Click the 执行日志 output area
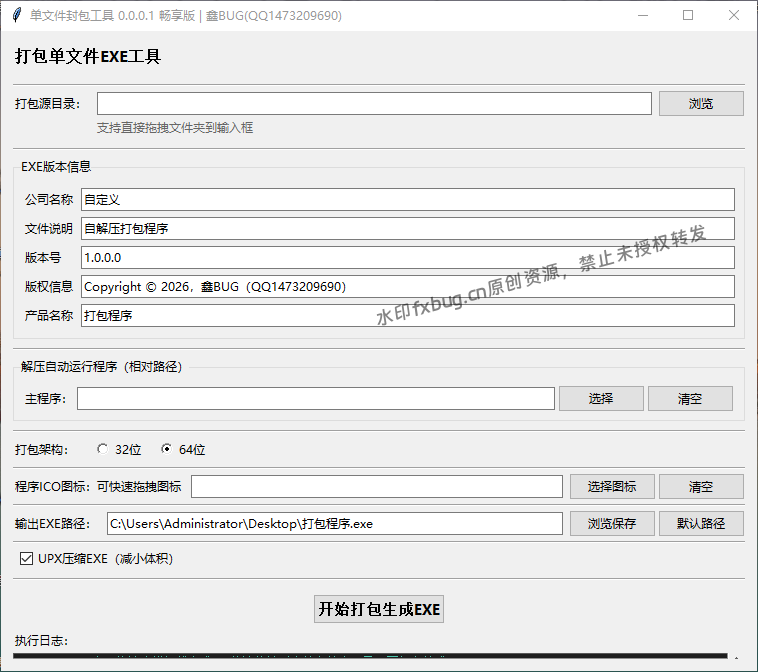This screenshot has height=672, width=758. click(x=370, y=656)
